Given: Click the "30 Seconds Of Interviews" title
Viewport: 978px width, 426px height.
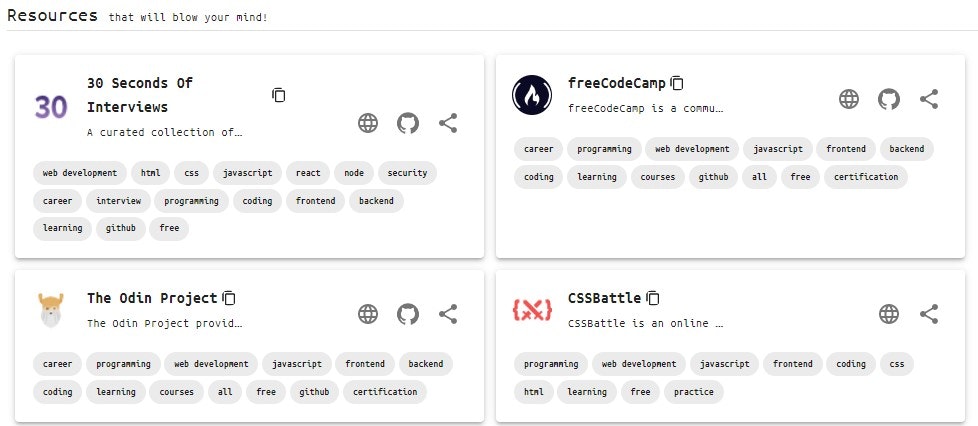Looking at the screenshot, I should [140, 95].
